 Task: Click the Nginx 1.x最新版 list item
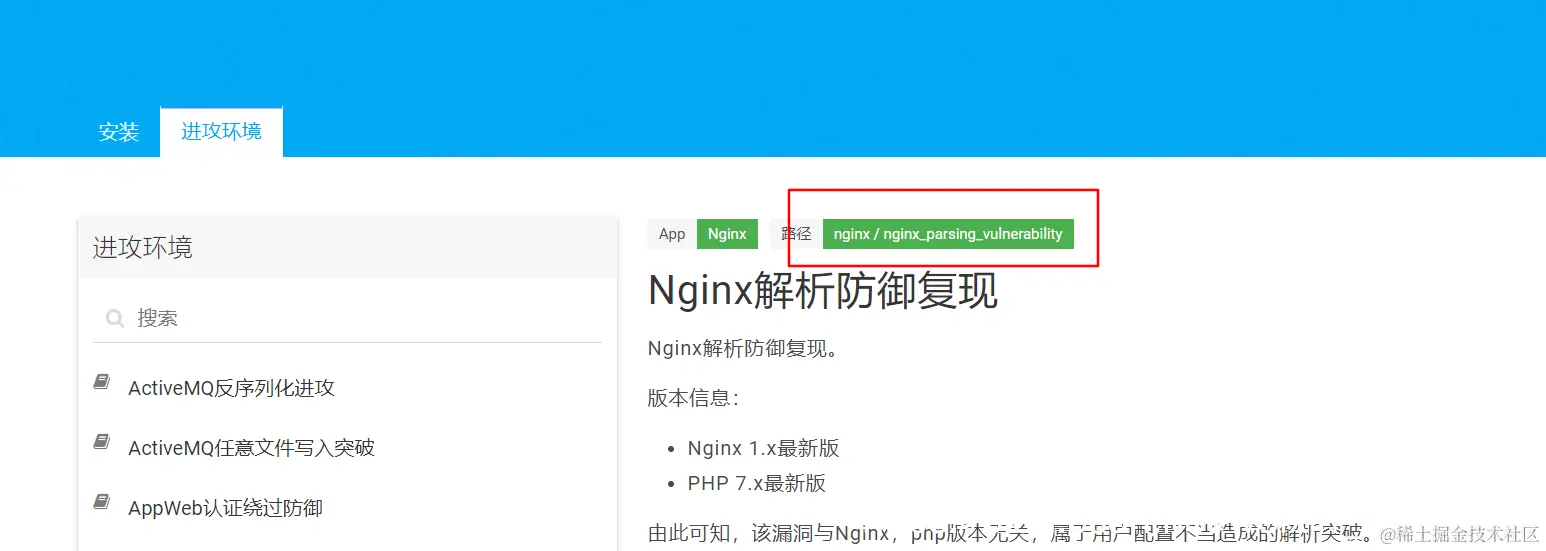[763, 448]
